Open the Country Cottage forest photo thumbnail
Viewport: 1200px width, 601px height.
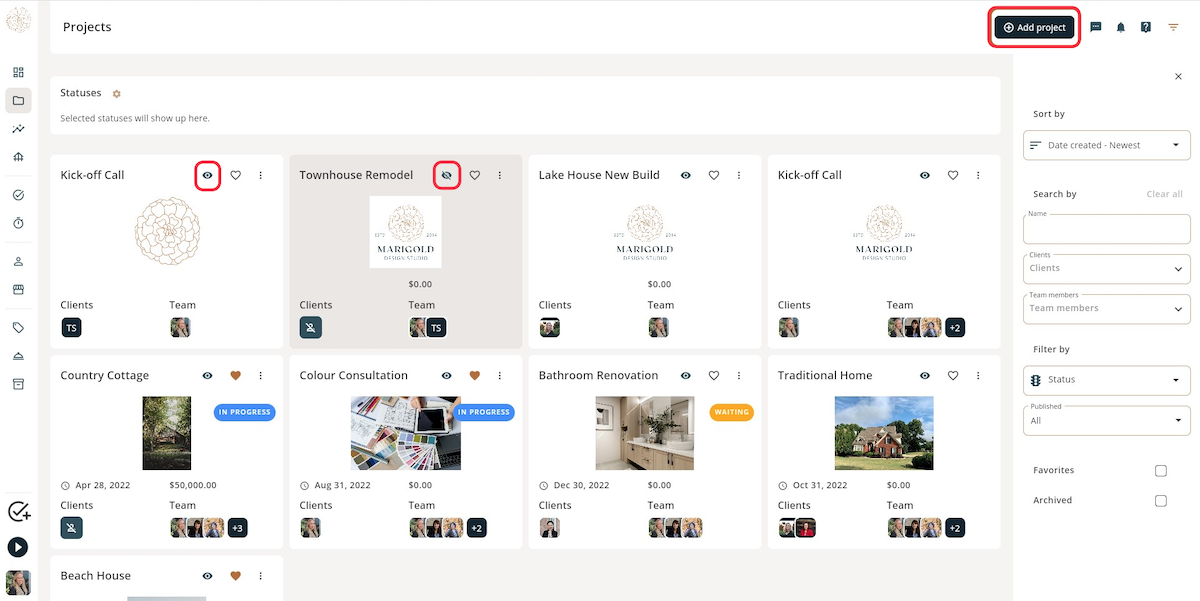coord(167,433)
